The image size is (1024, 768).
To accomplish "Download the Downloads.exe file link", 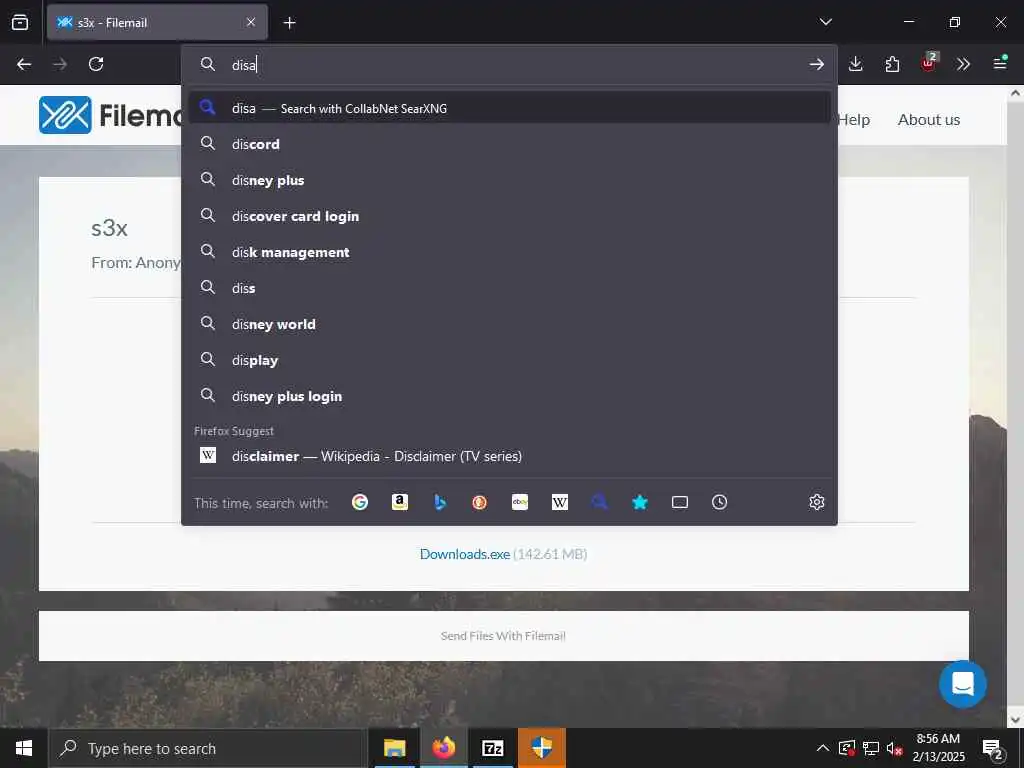I will coord(464,554).
